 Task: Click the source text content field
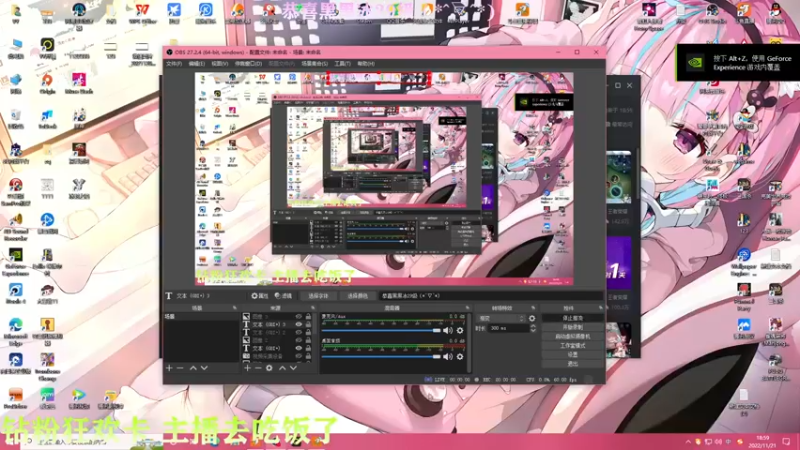tap(490, 296)
